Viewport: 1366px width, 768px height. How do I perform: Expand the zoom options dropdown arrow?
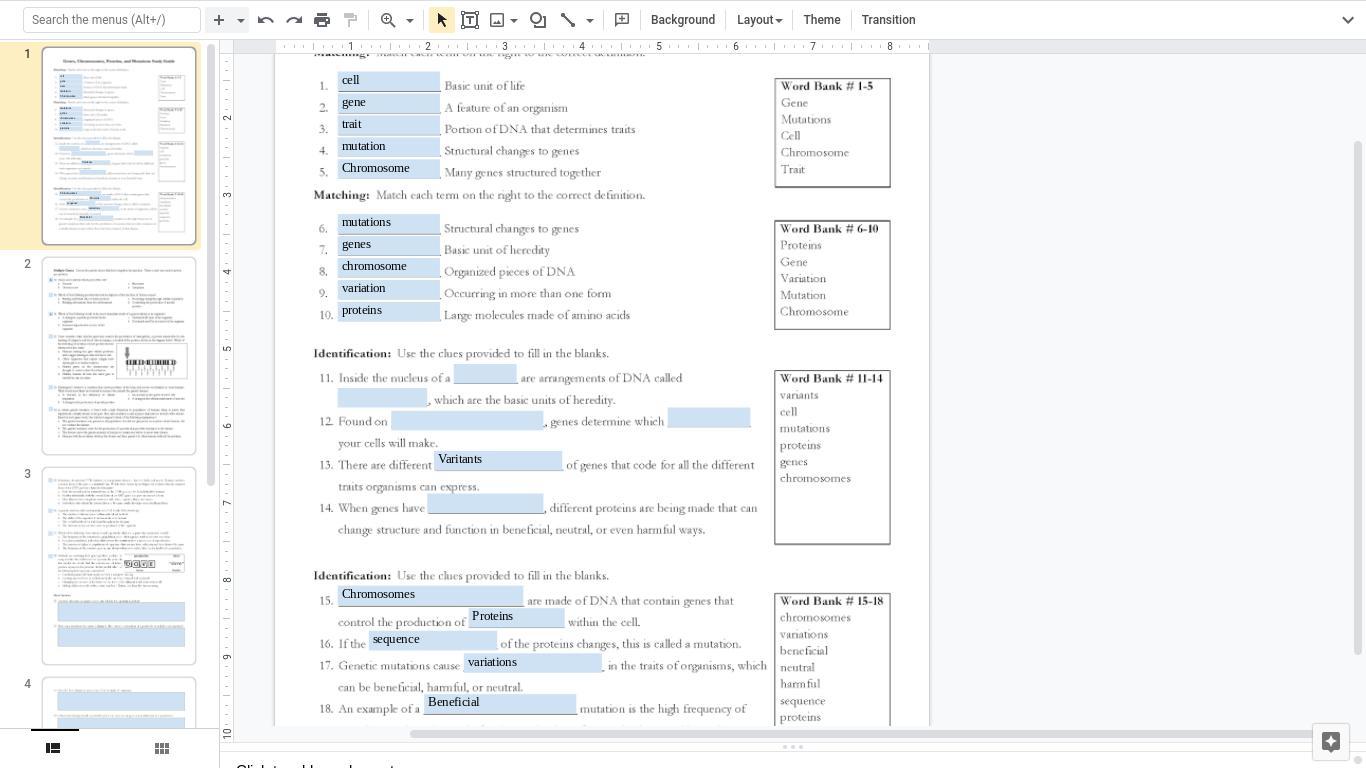coord(409,20)
